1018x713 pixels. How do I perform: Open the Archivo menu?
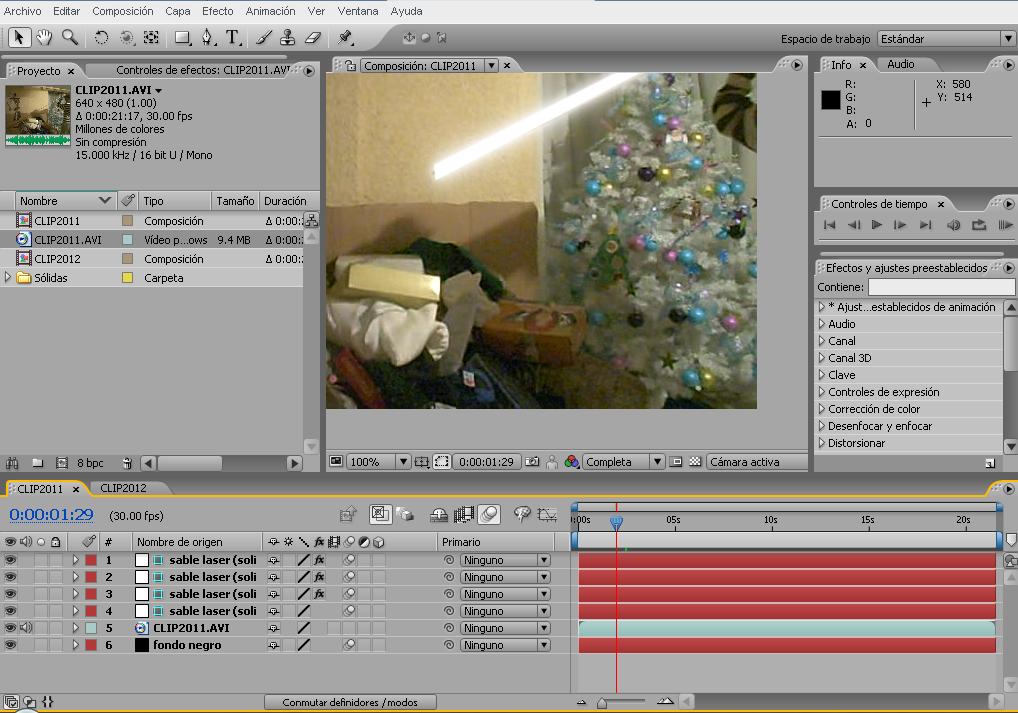tap(23, 11)
